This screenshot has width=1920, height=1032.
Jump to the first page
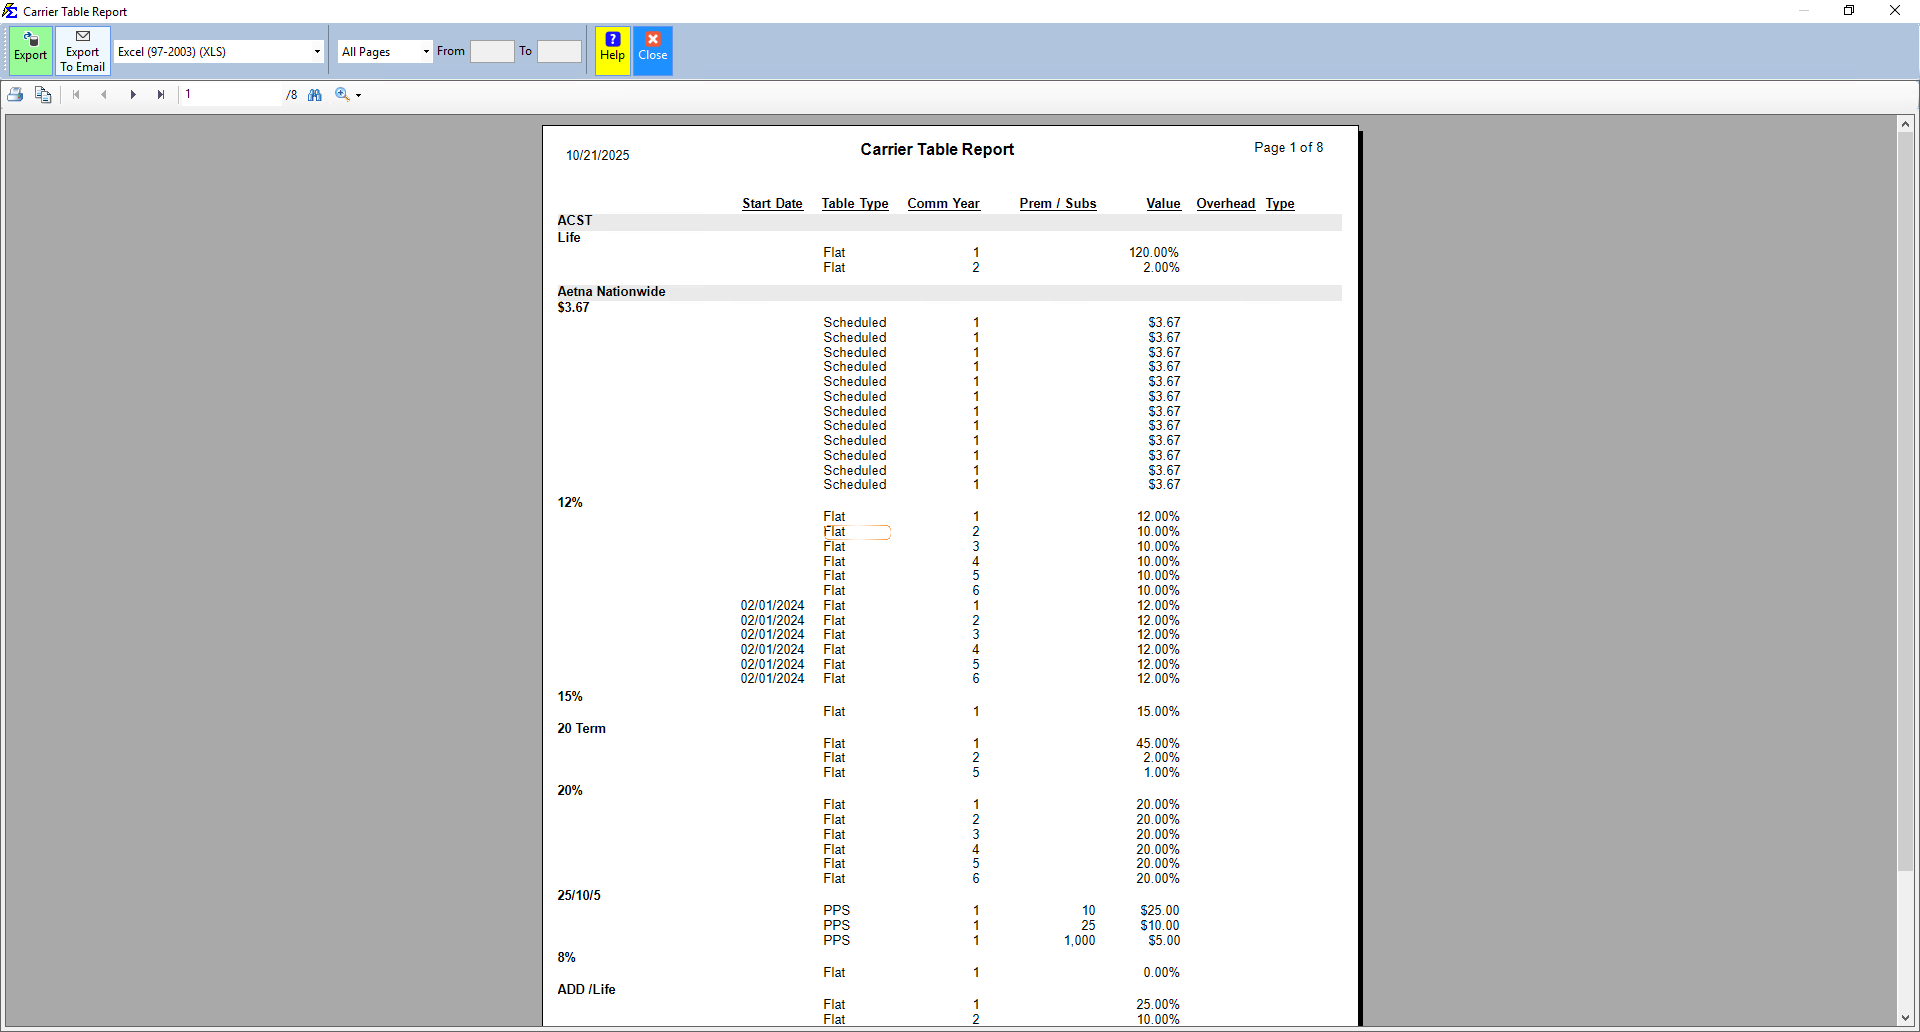coord(76,94)
